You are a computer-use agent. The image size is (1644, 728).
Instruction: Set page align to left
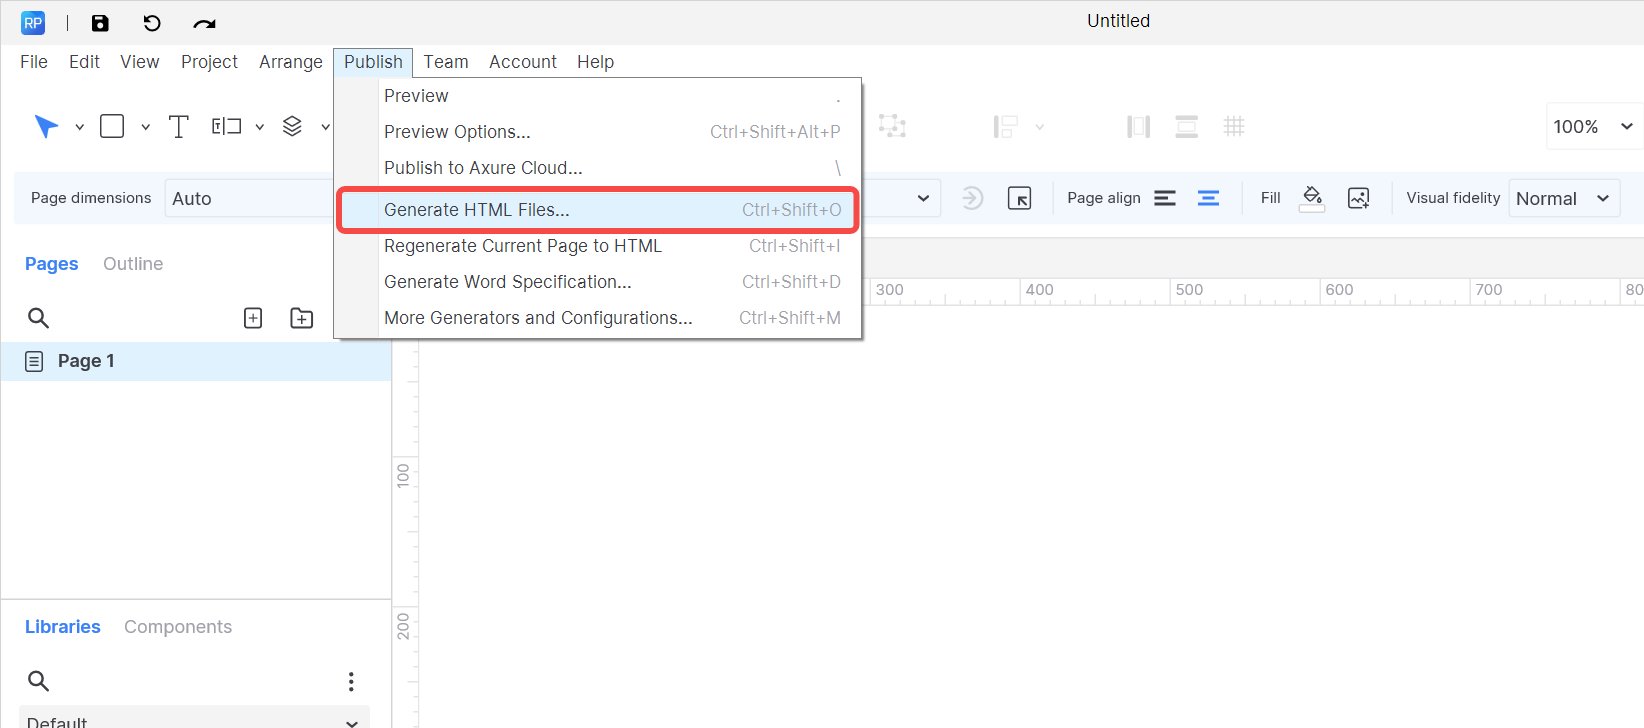pos(1165,198)
